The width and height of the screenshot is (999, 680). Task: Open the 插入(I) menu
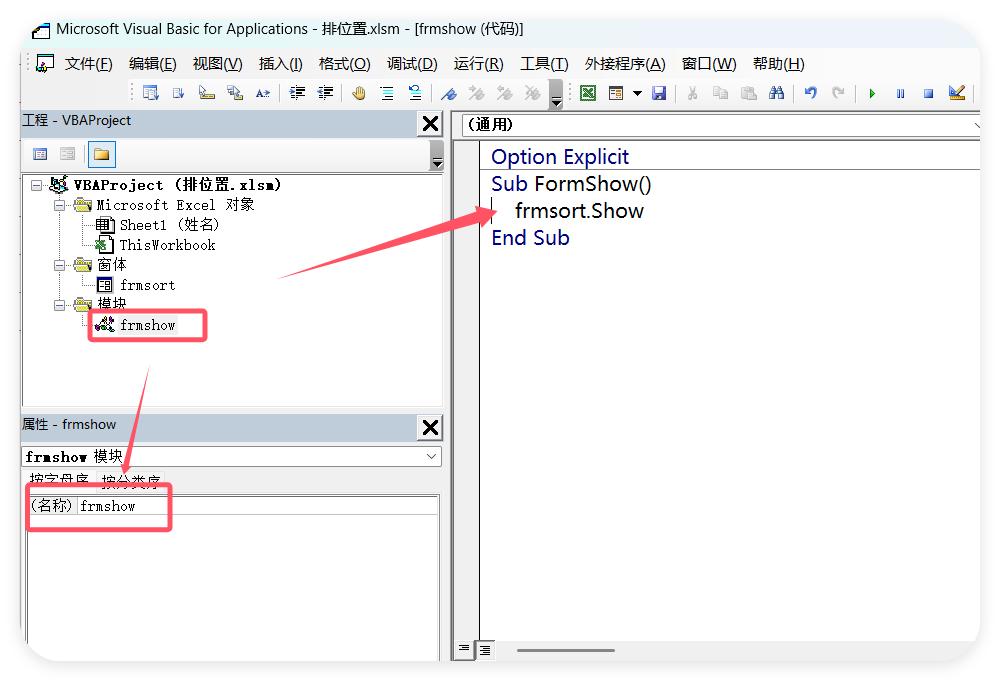[x=280, y=64]
